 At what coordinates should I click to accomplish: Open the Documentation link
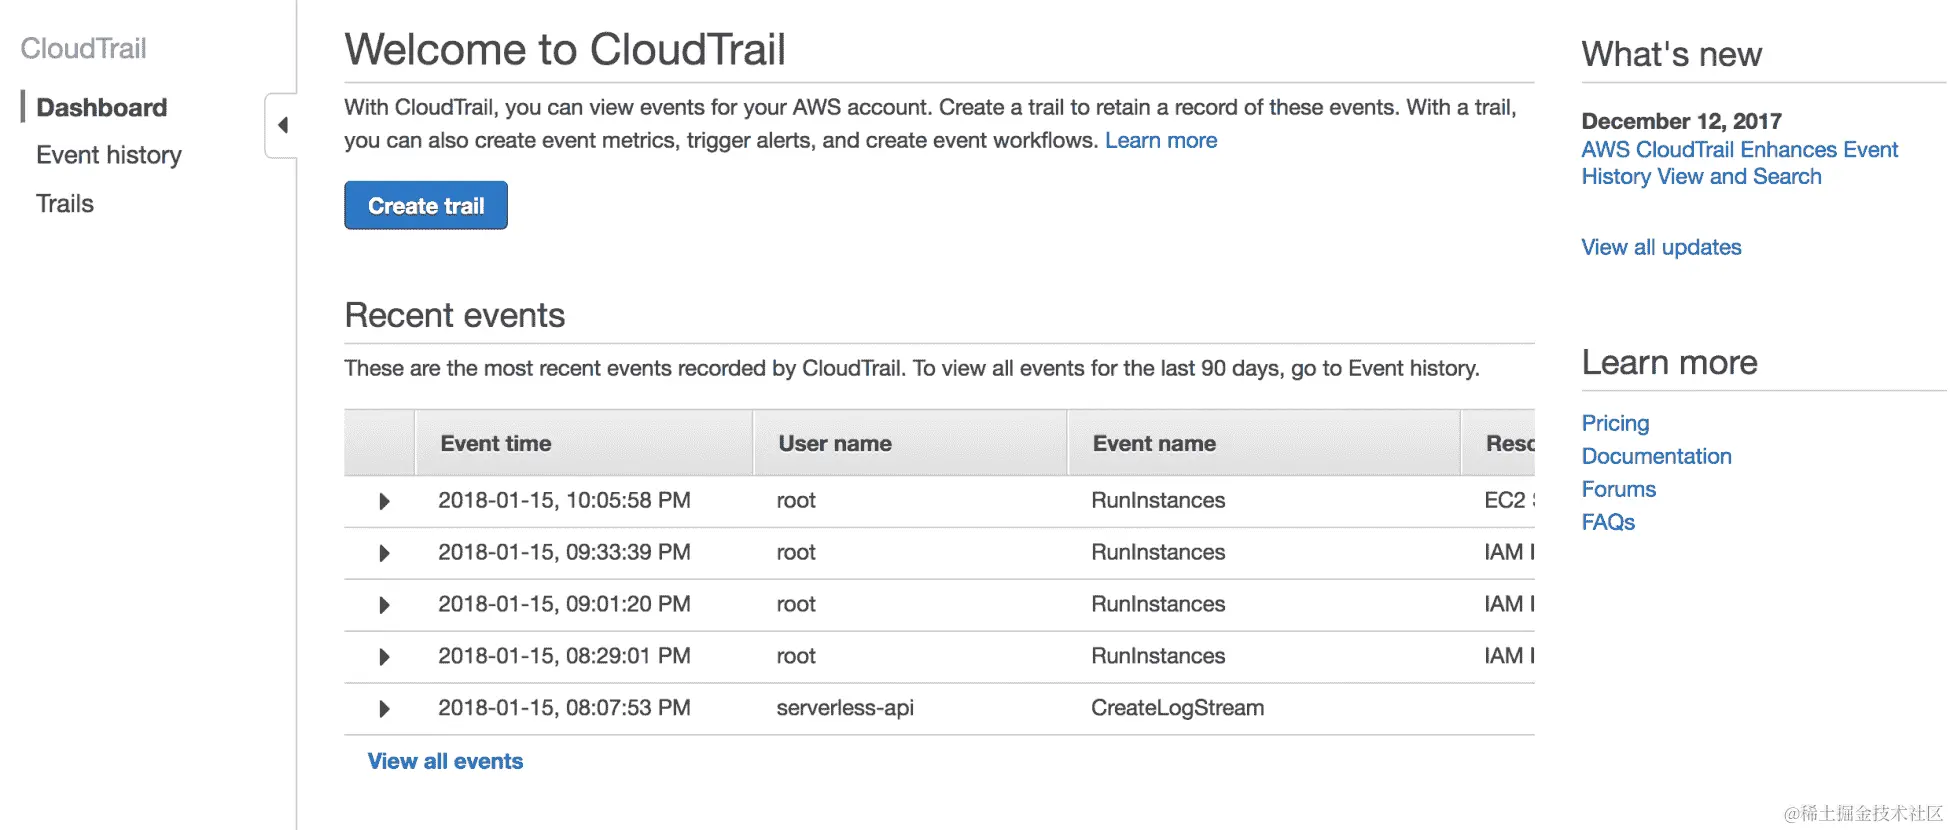point(1656,456)
